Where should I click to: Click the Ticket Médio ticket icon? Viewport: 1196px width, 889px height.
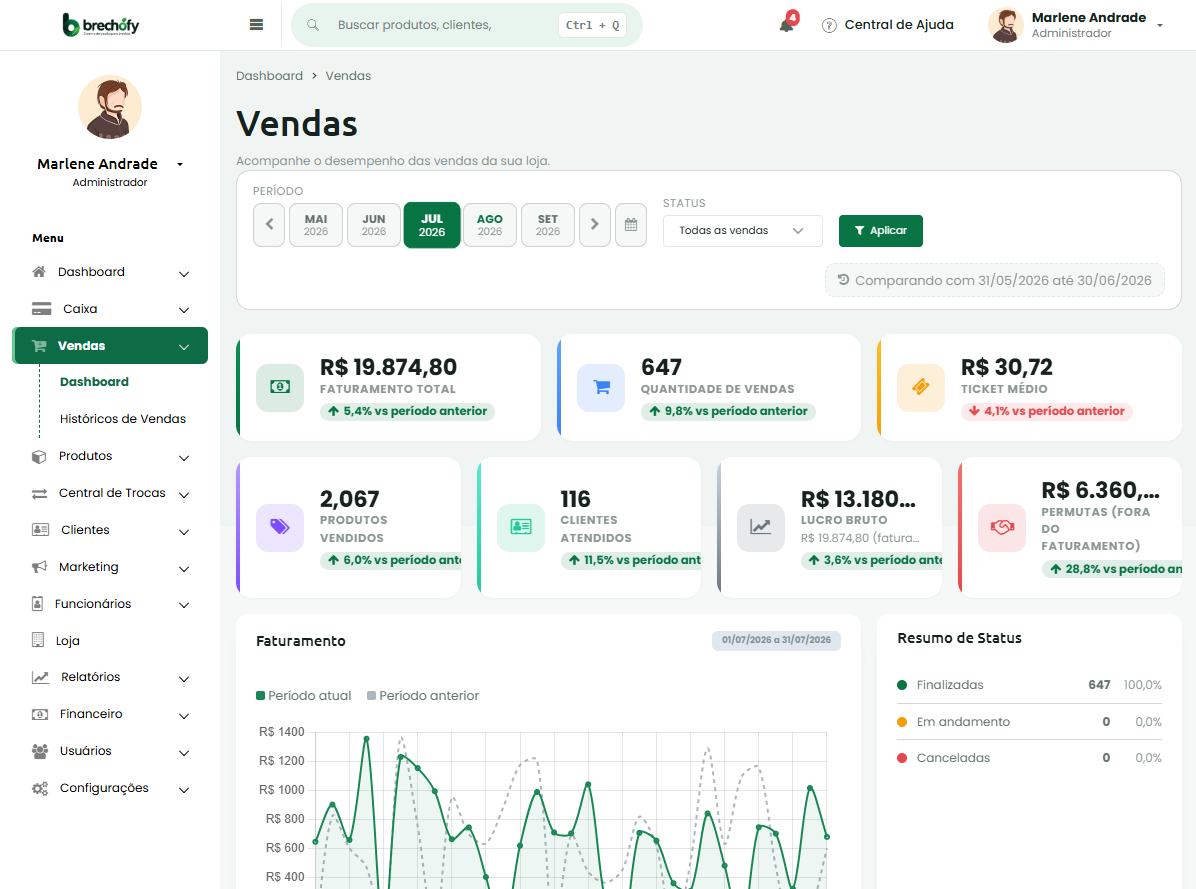click(x=921, y=387)
